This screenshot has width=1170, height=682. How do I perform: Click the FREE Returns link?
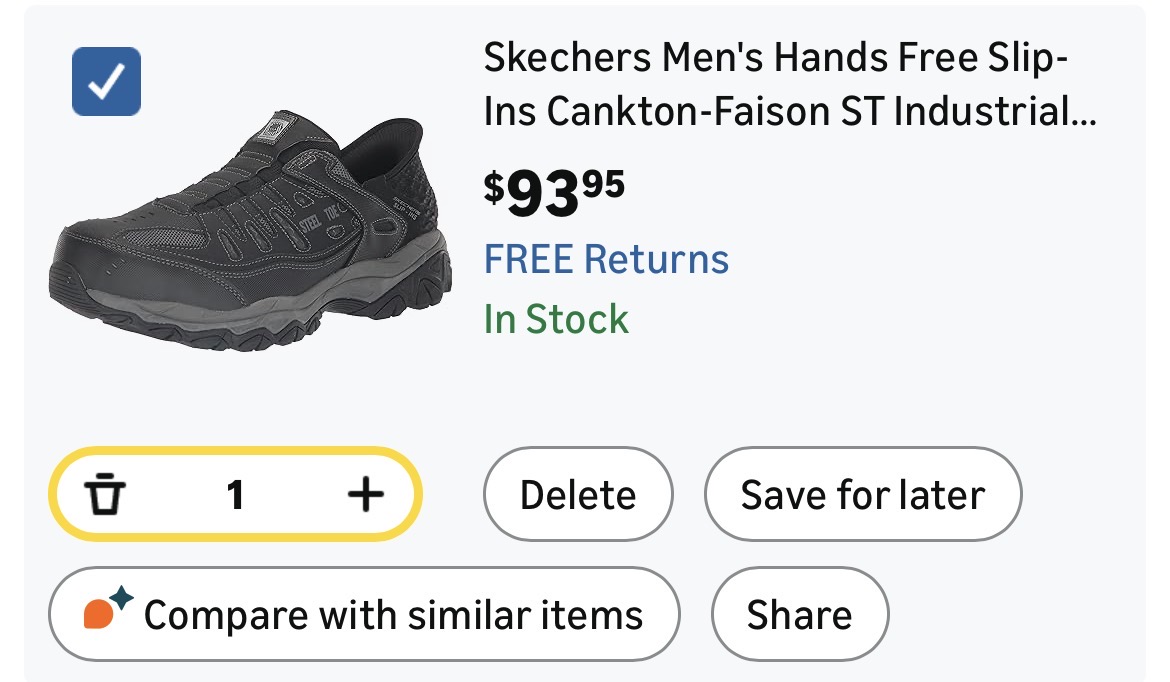(x=606, y=260)
